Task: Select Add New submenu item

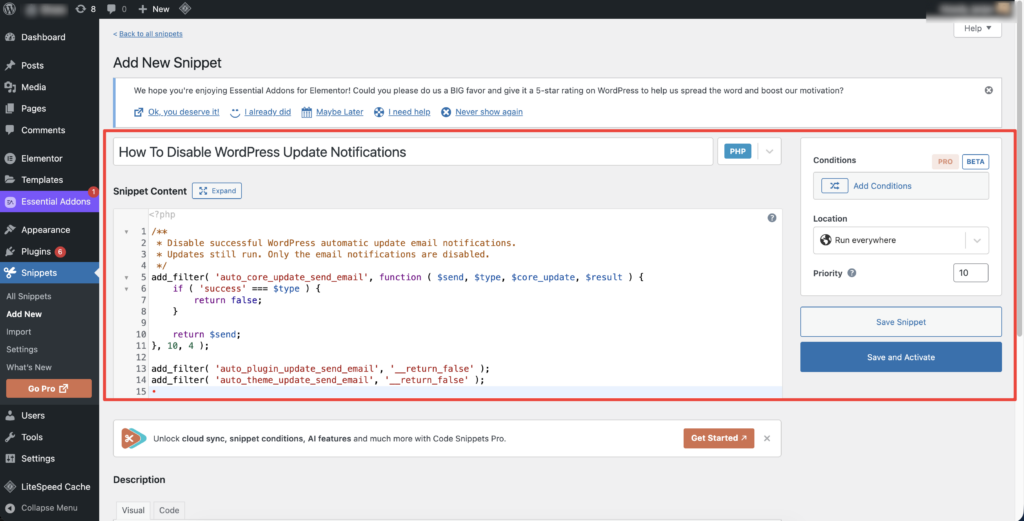Action: [x=24, y=314]
